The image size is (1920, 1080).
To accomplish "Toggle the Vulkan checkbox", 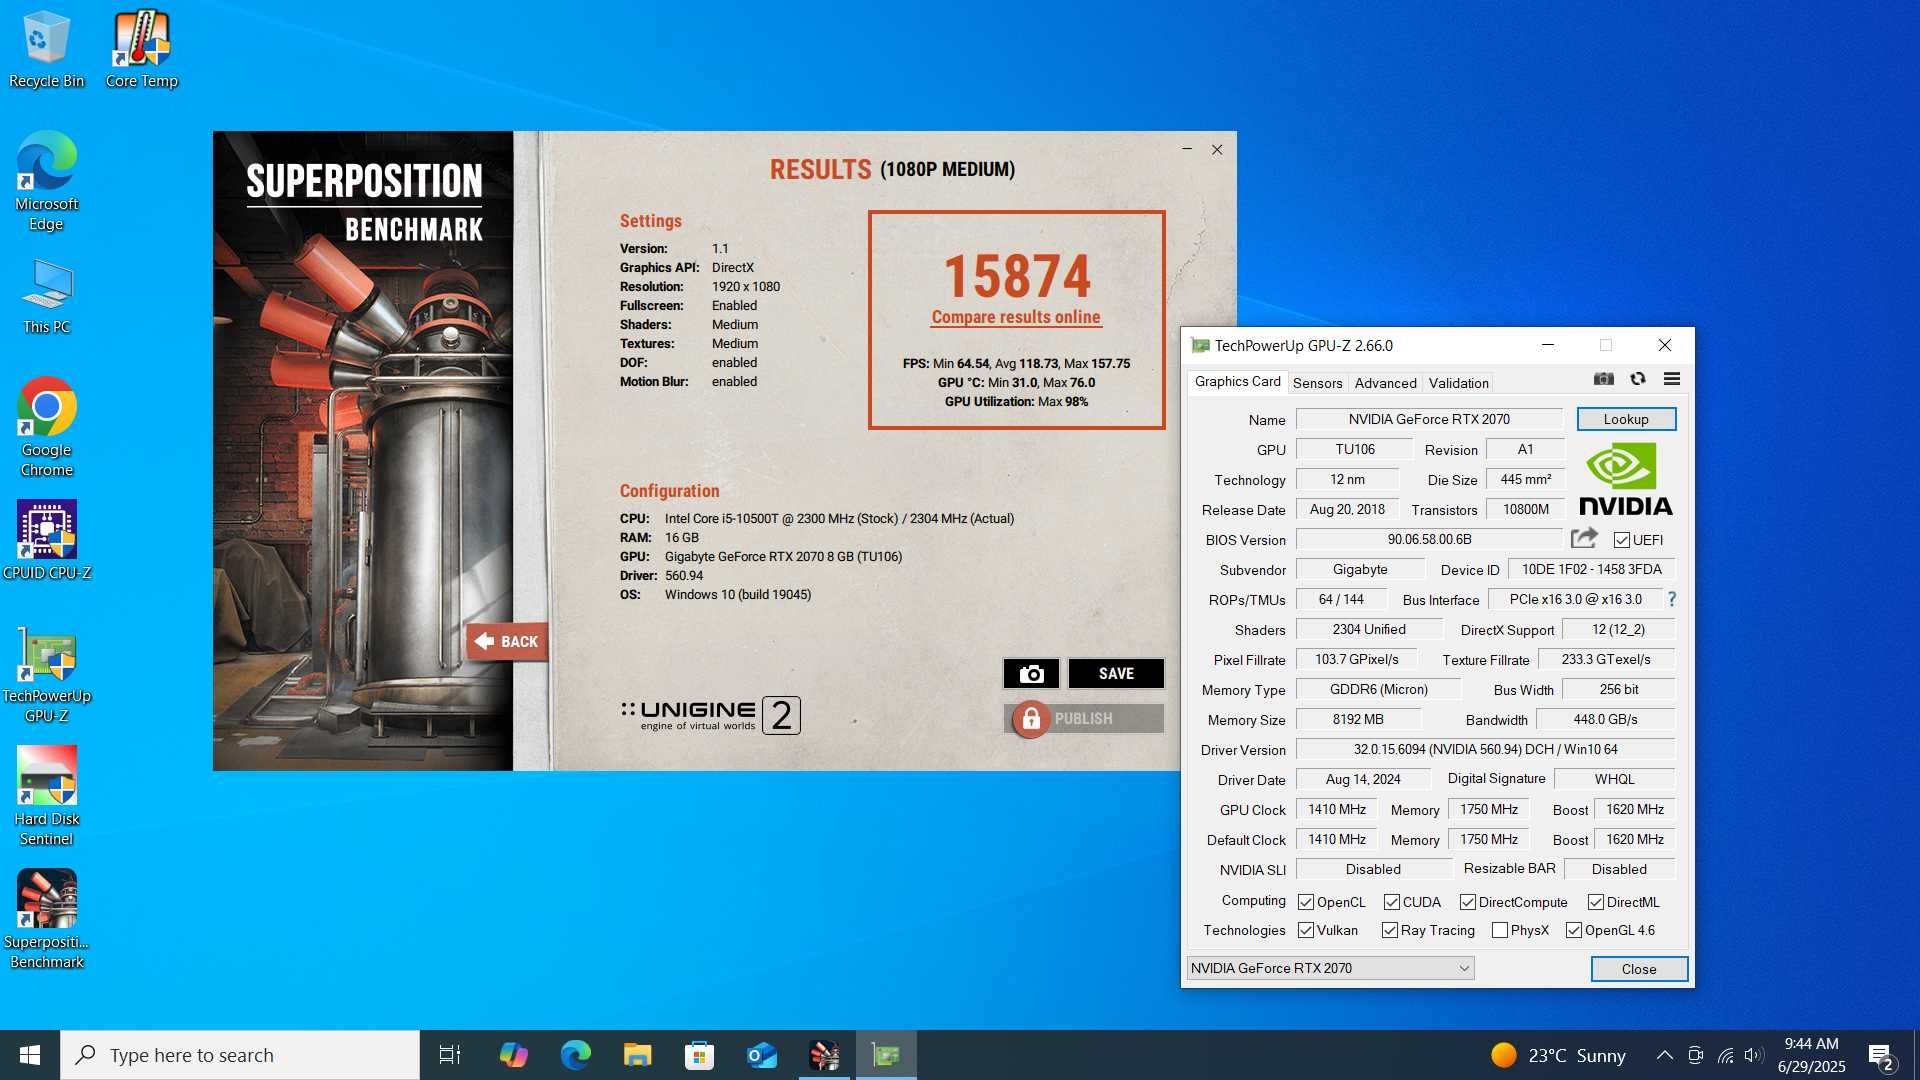I will click(1306, 930).
